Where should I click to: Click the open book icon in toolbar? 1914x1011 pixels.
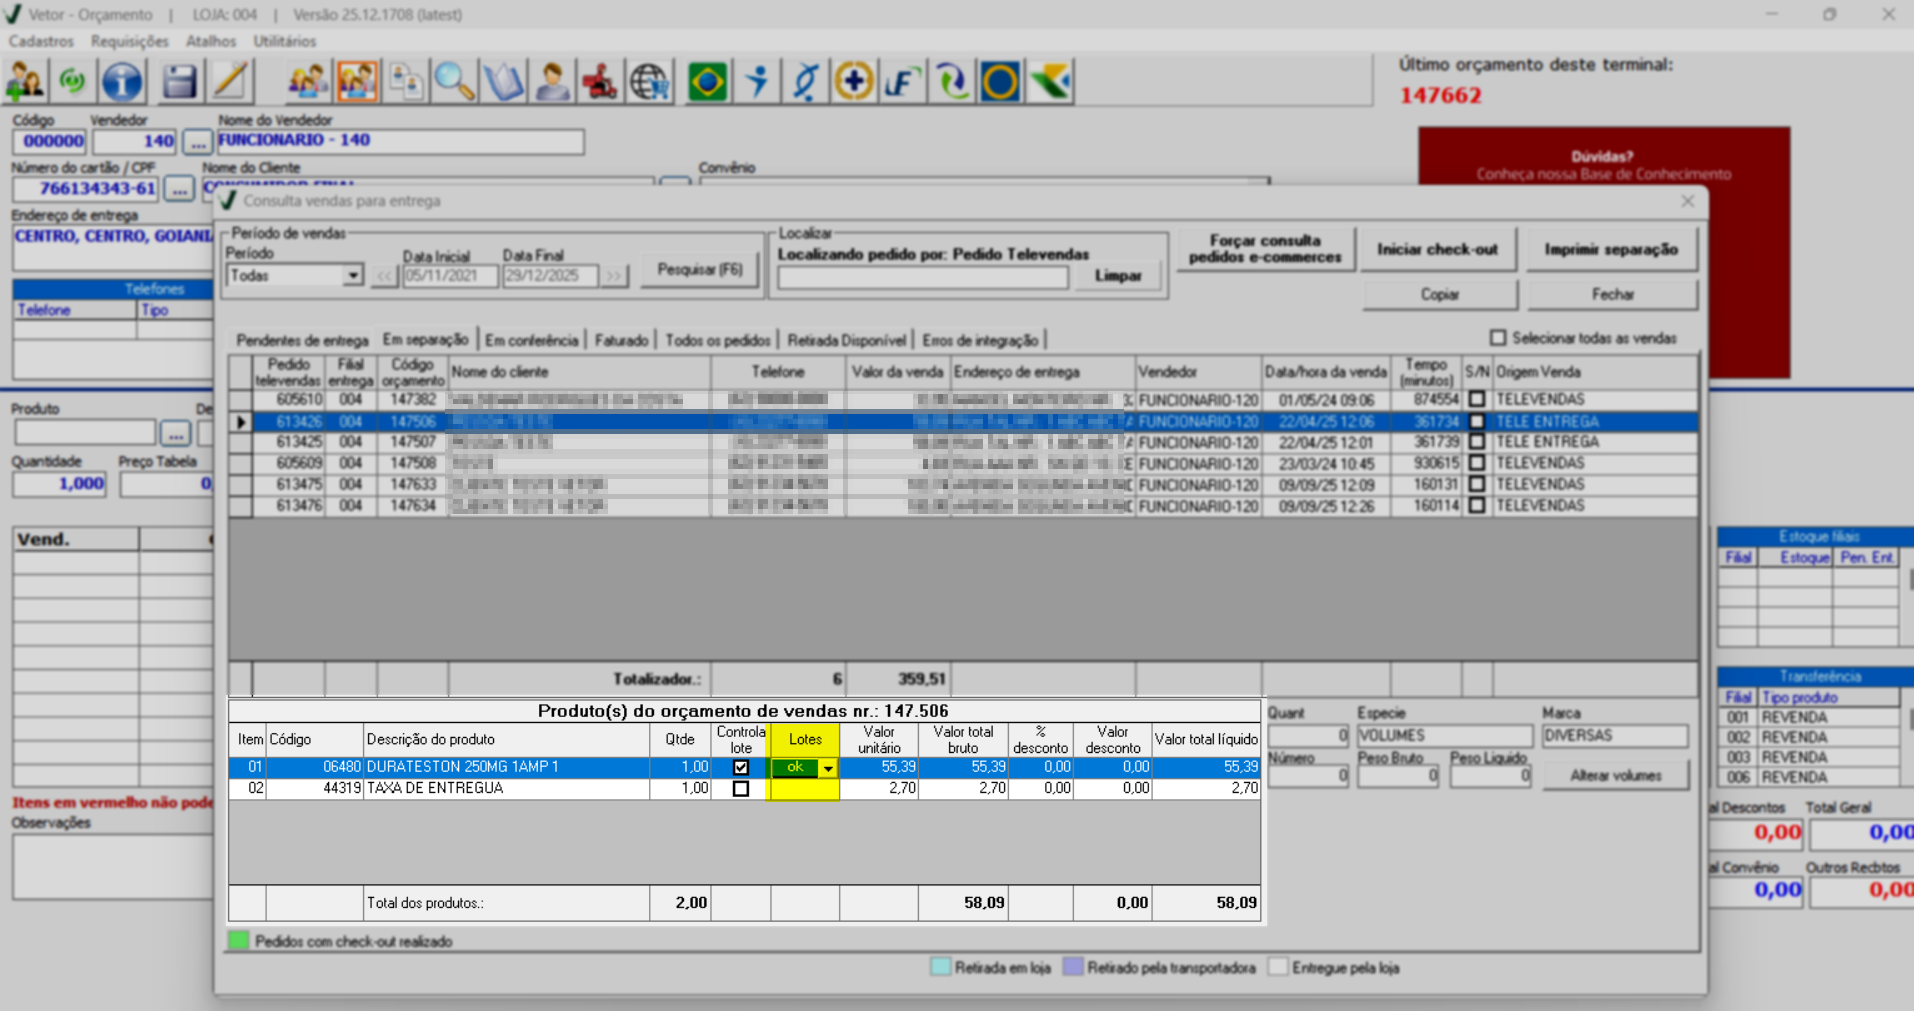click(503, 82)
